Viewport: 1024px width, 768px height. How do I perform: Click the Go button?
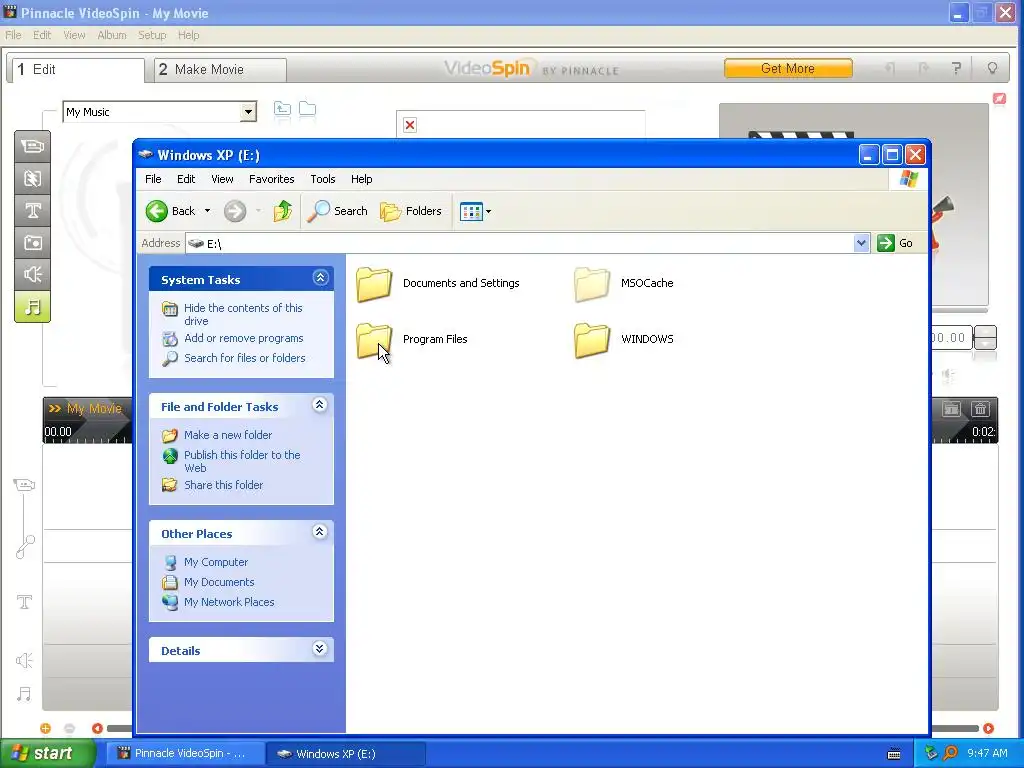[x=895, y=243]
